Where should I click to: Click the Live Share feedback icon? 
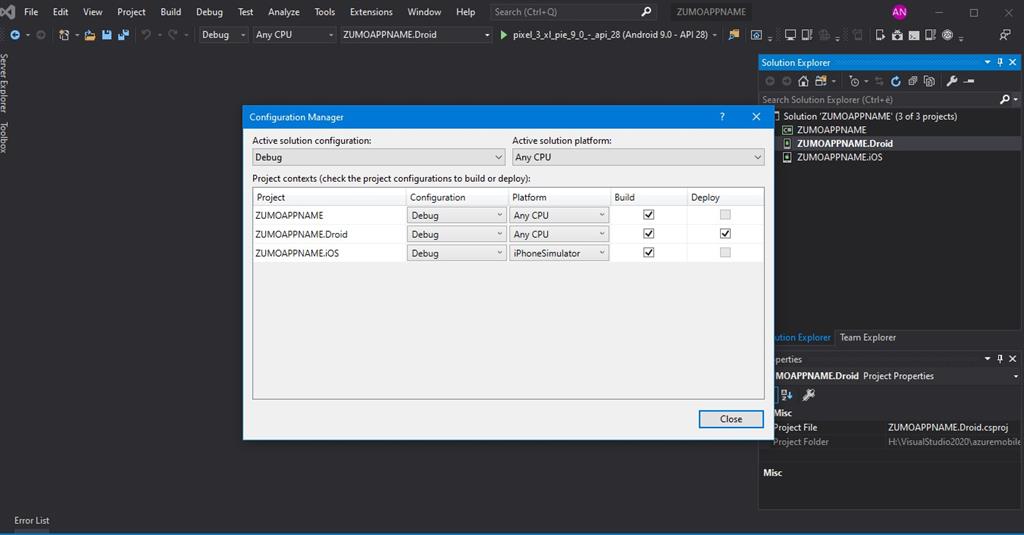tap(1005, 35)
